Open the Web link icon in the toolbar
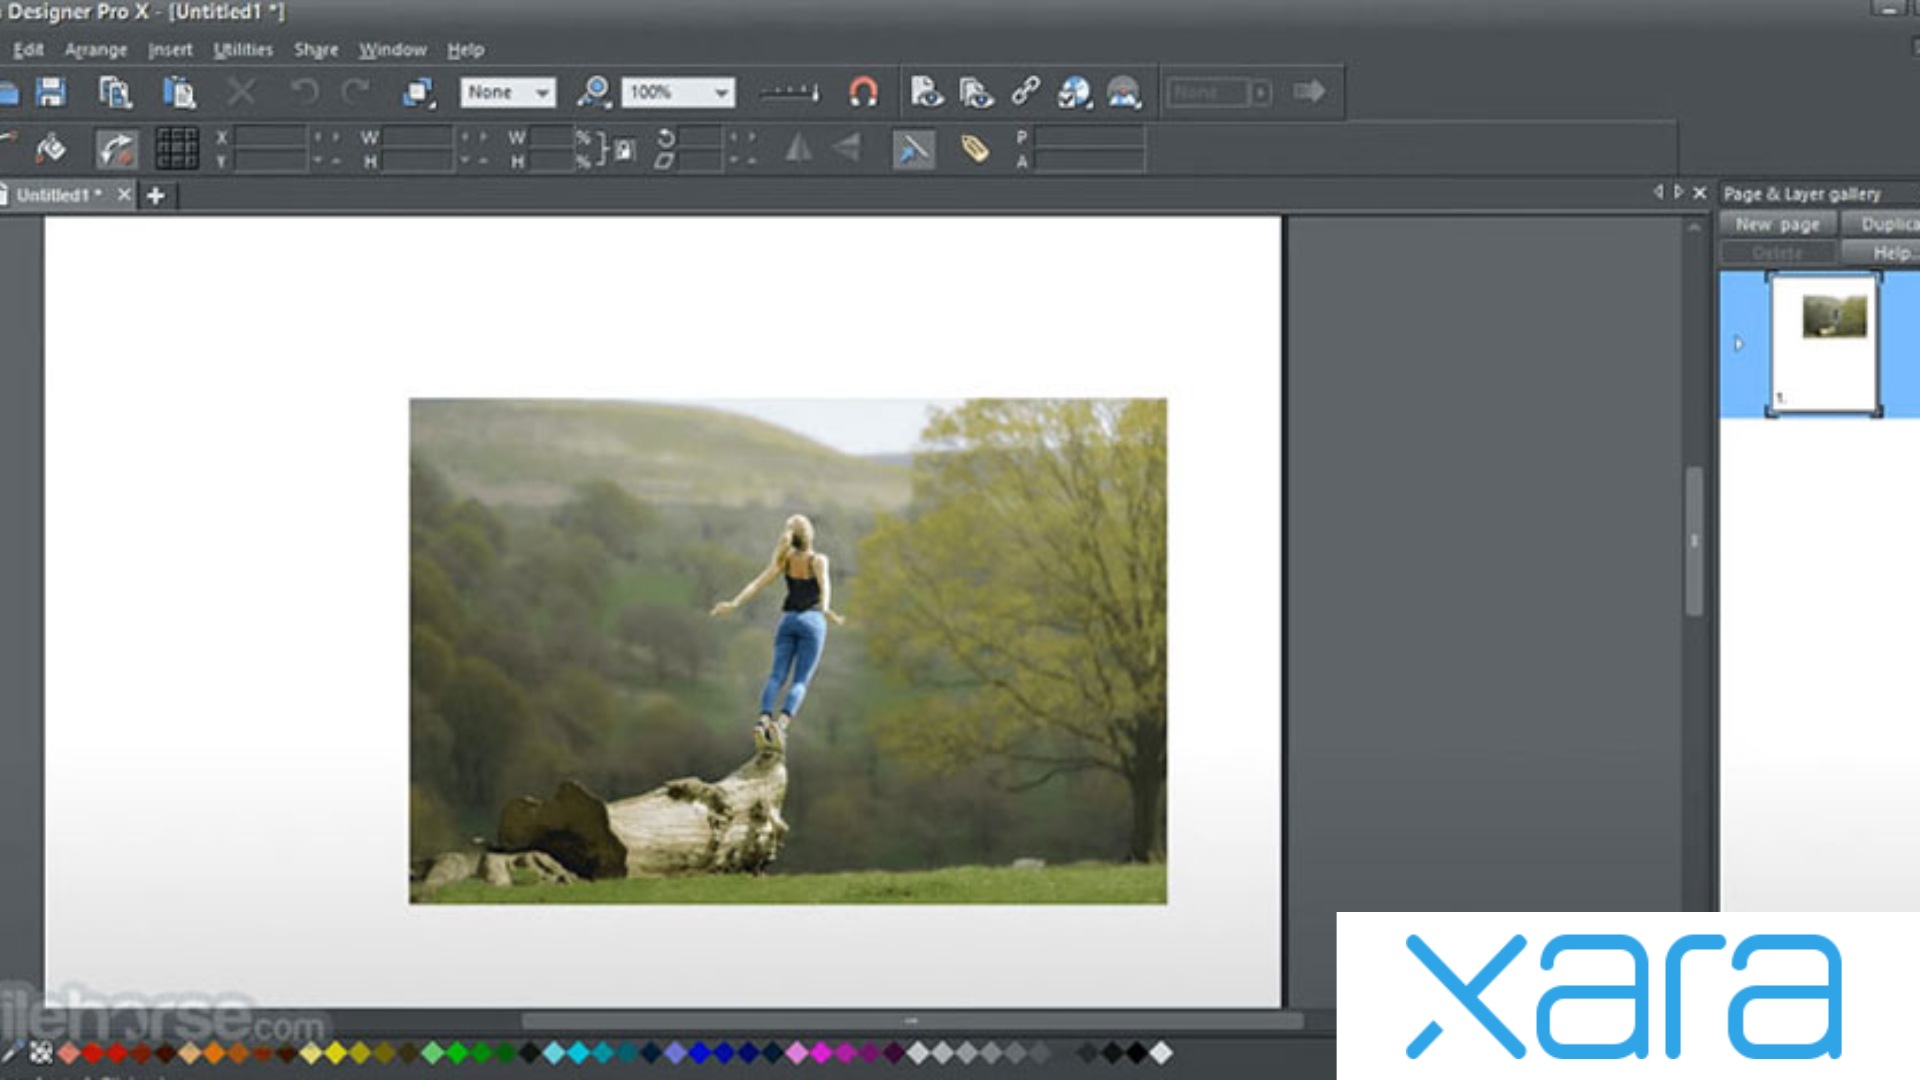The image size is (1920, 1080). pyautogui.click(x=1028, y=92)
